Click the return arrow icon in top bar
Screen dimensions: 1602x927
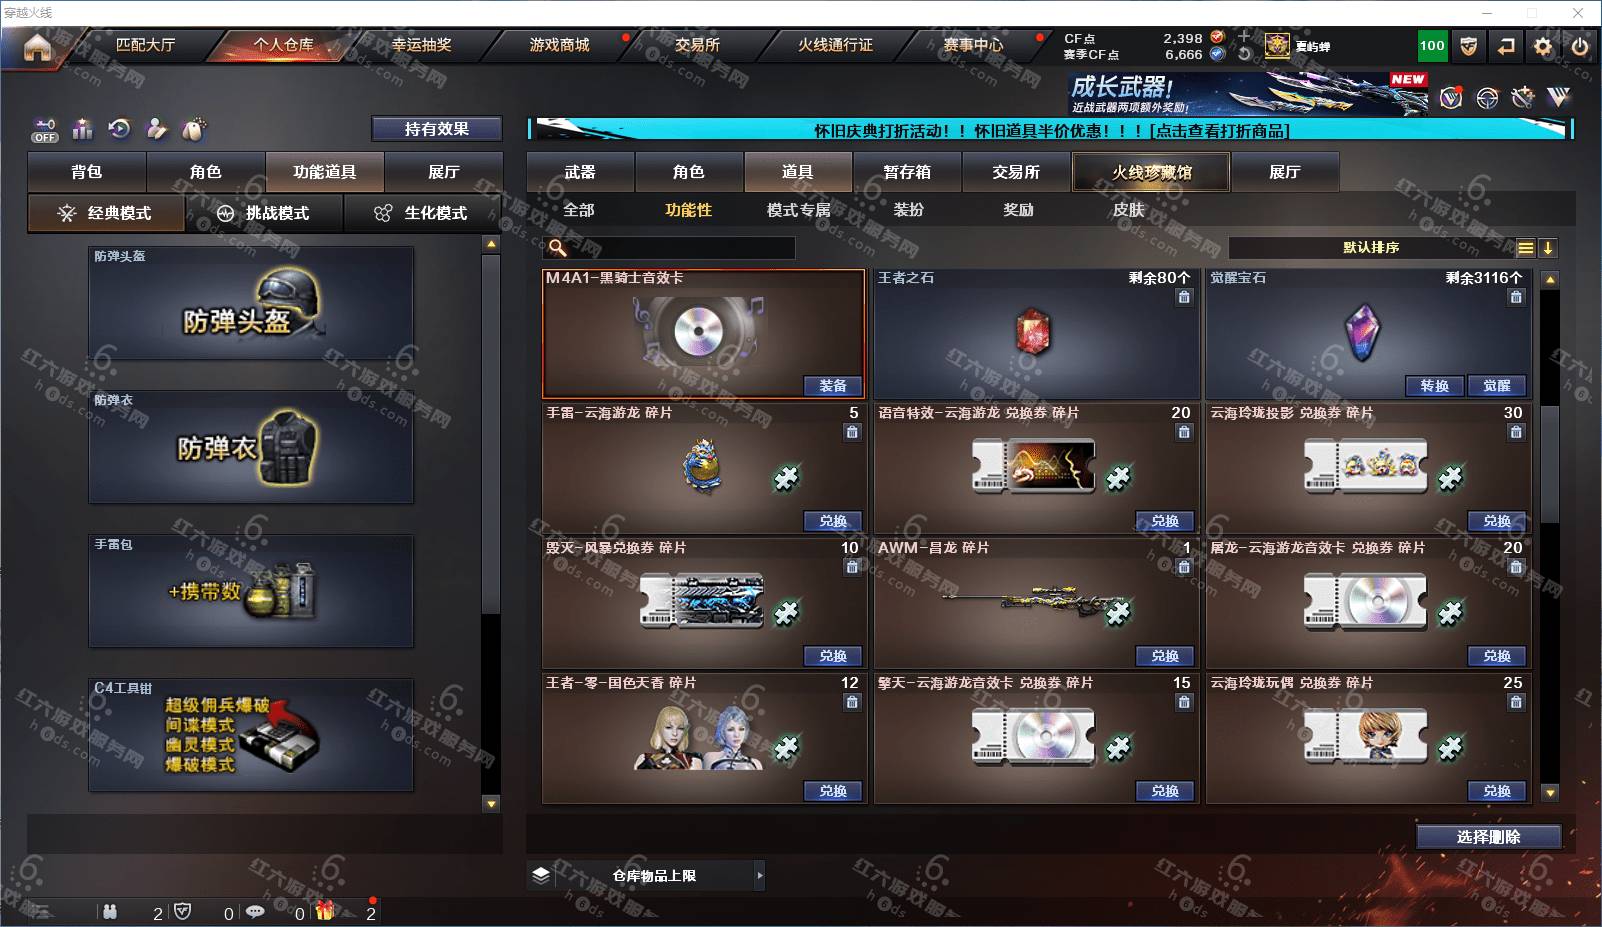pos(1505,46)
